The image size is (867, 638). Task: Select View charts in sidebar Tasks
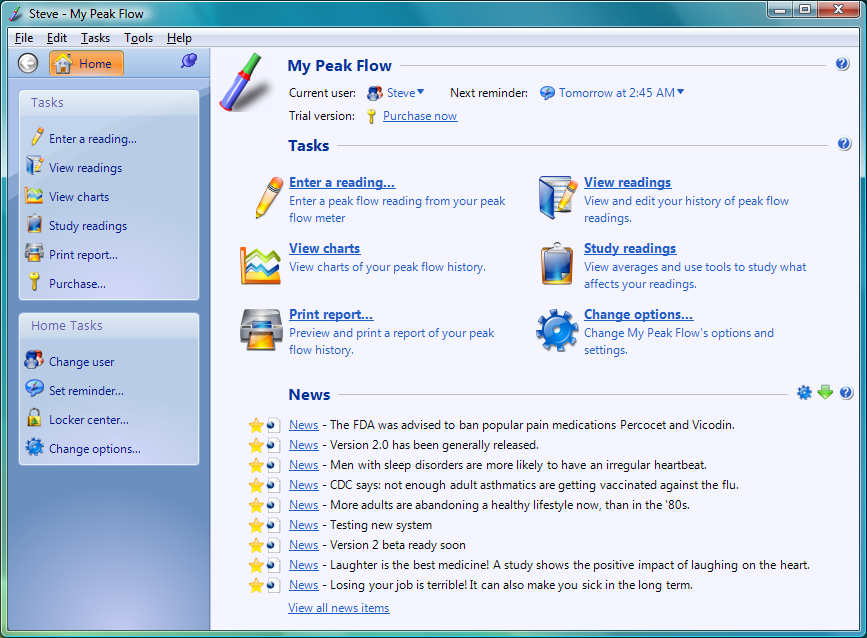(79, 197)
